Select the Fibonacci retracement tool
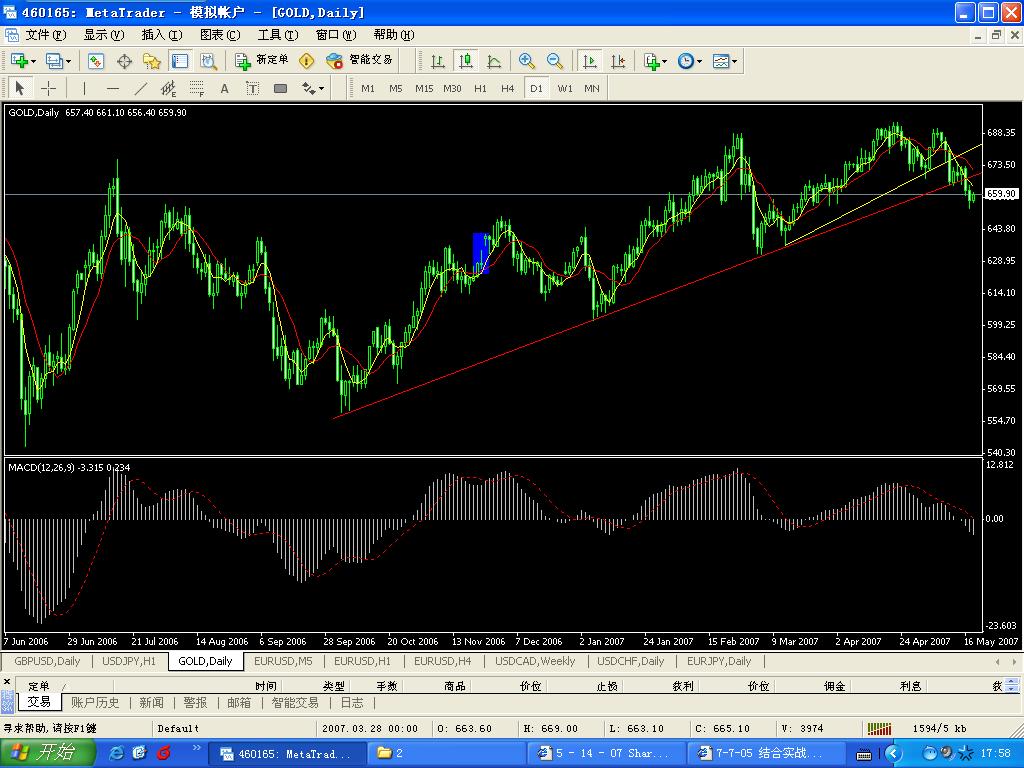 pos(197,88)
